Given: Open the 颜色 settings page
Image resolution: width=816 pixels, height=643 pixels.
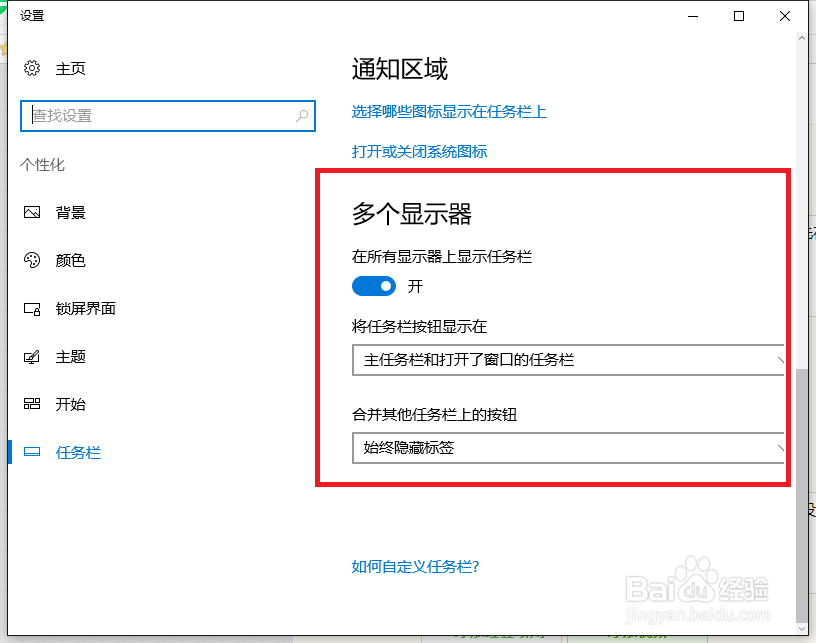Looking at the screenshot, I should (x=70, y=260).
